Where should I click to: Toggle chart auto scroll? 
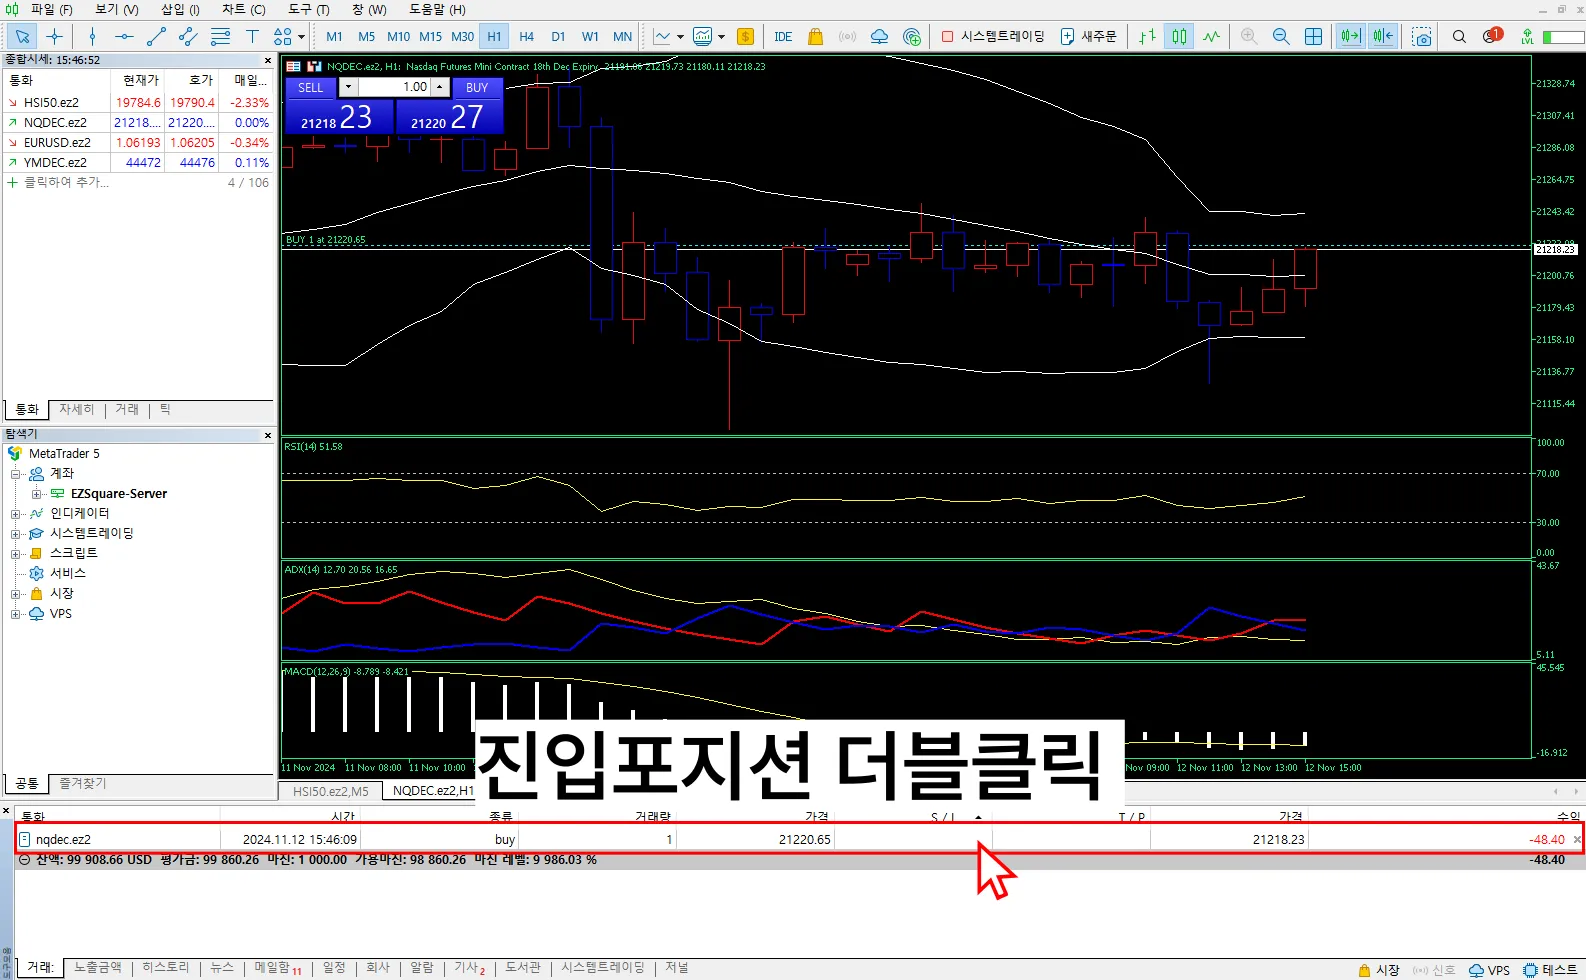tap(1351, 36)
